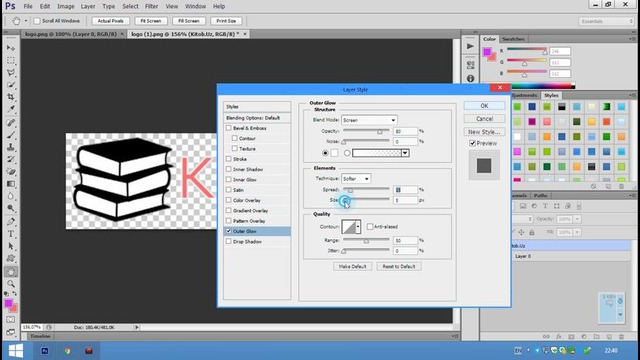This screenshot has height=360, width=640.
Task: Select the Healing Brush tool
Action: coord(11,122)
